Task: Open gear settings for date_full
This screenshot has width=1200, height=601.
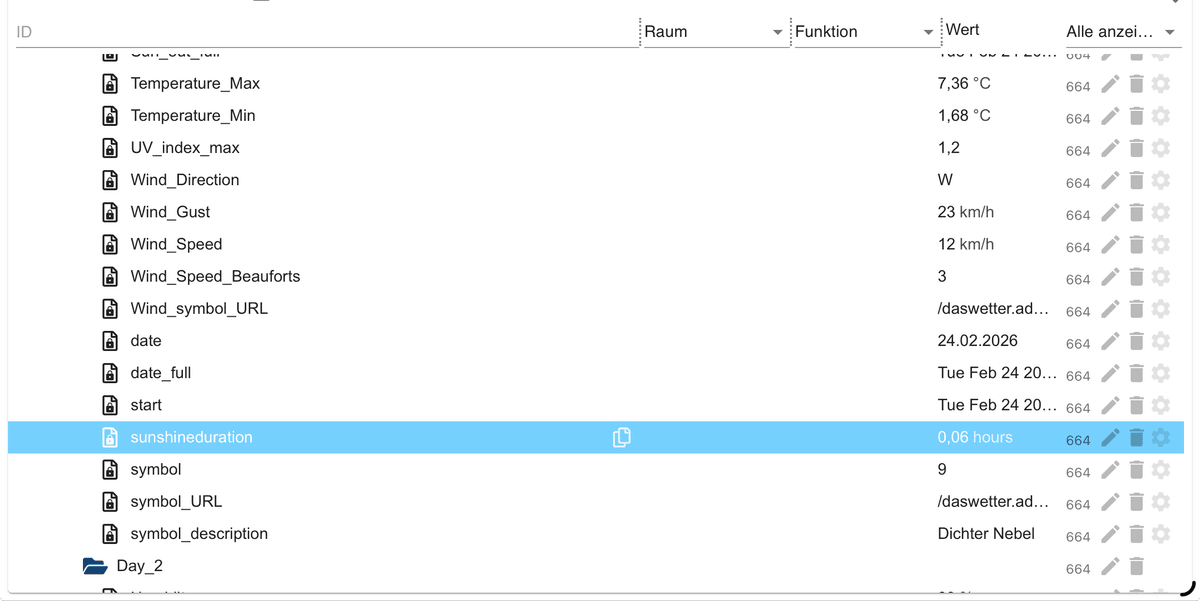Action: pos(1160,373)
